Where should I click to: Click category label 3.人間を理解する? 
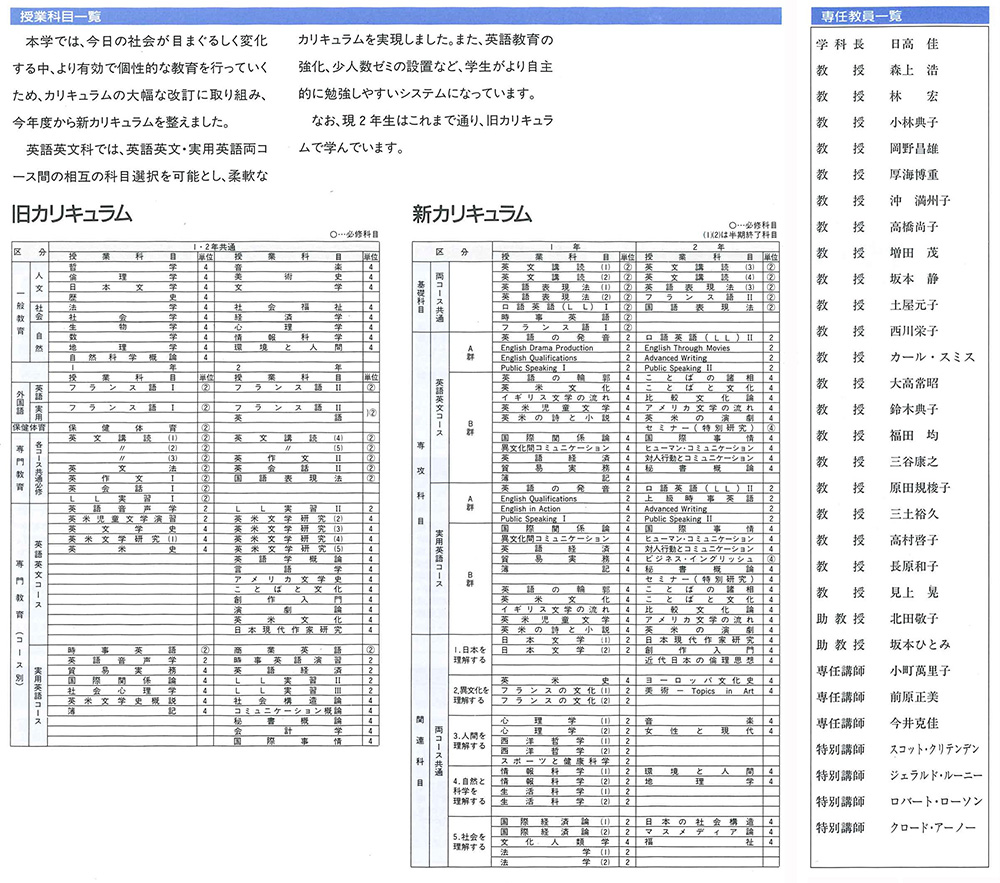point(469,741)
